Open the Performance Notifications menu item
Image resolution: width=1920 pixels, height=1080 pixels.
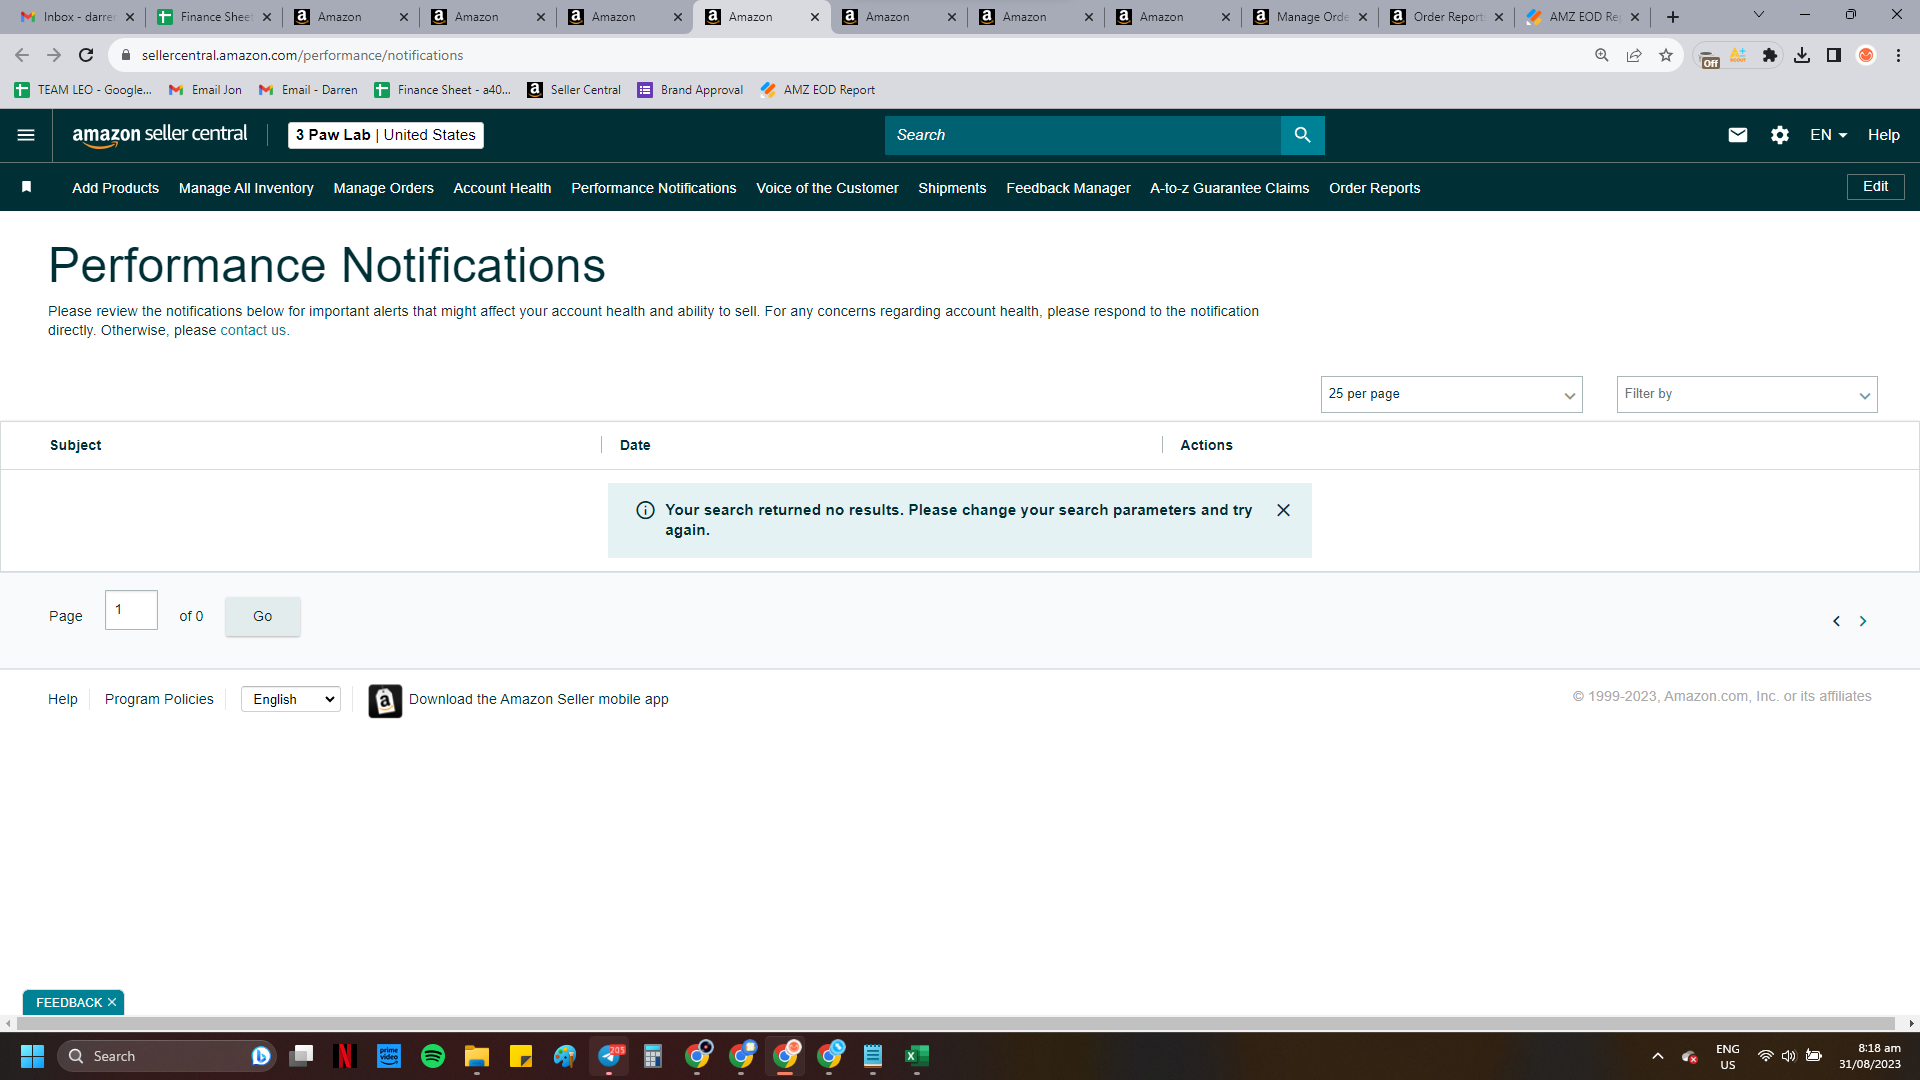[x=654, y=188]
